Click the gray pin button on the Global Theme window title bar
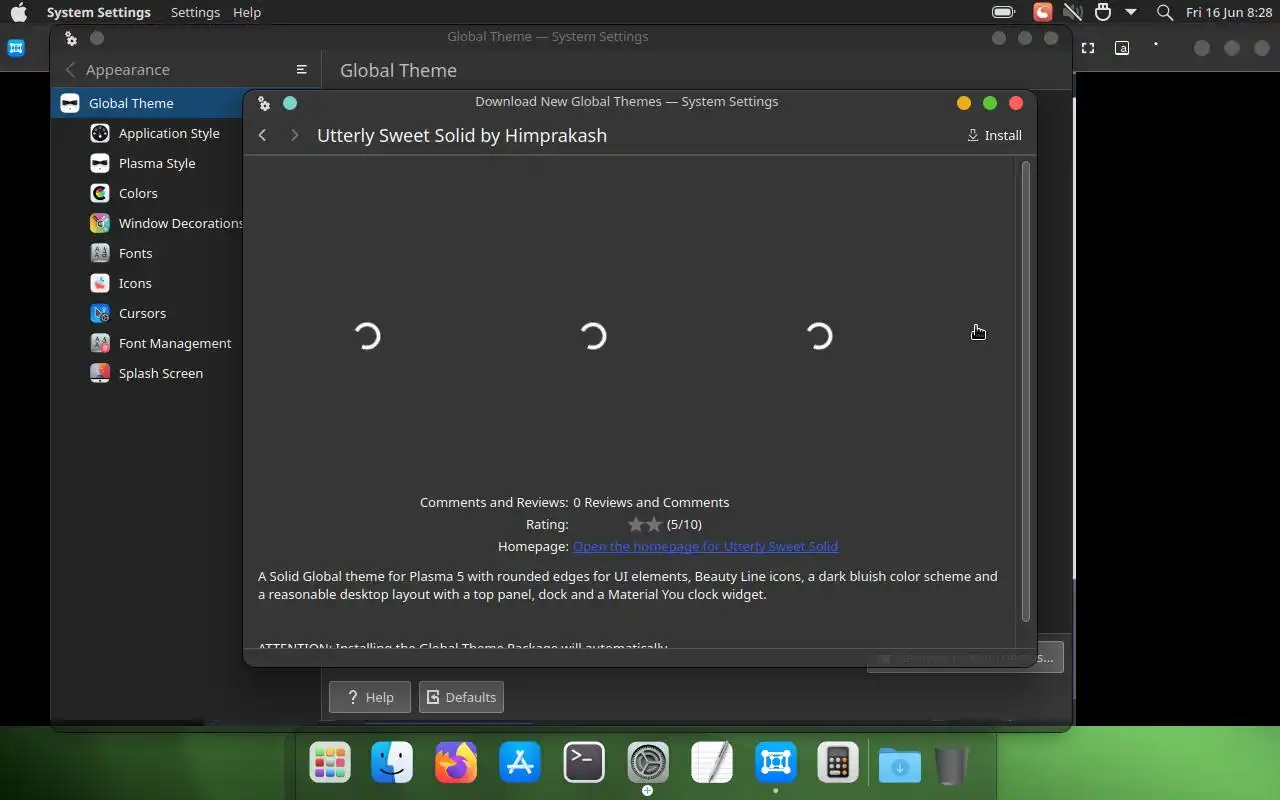1280x800 pixels. coord(97,38)
